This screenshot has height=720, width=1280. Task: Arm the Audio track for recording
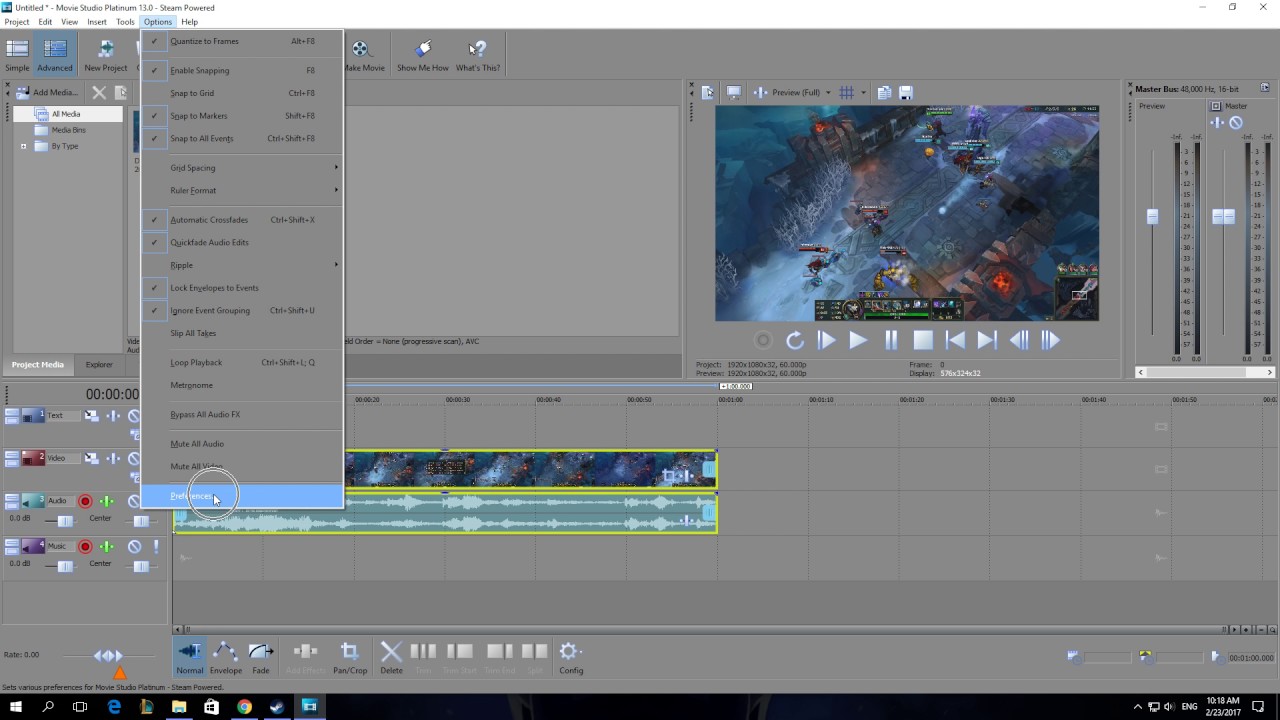tap(85, 502)
